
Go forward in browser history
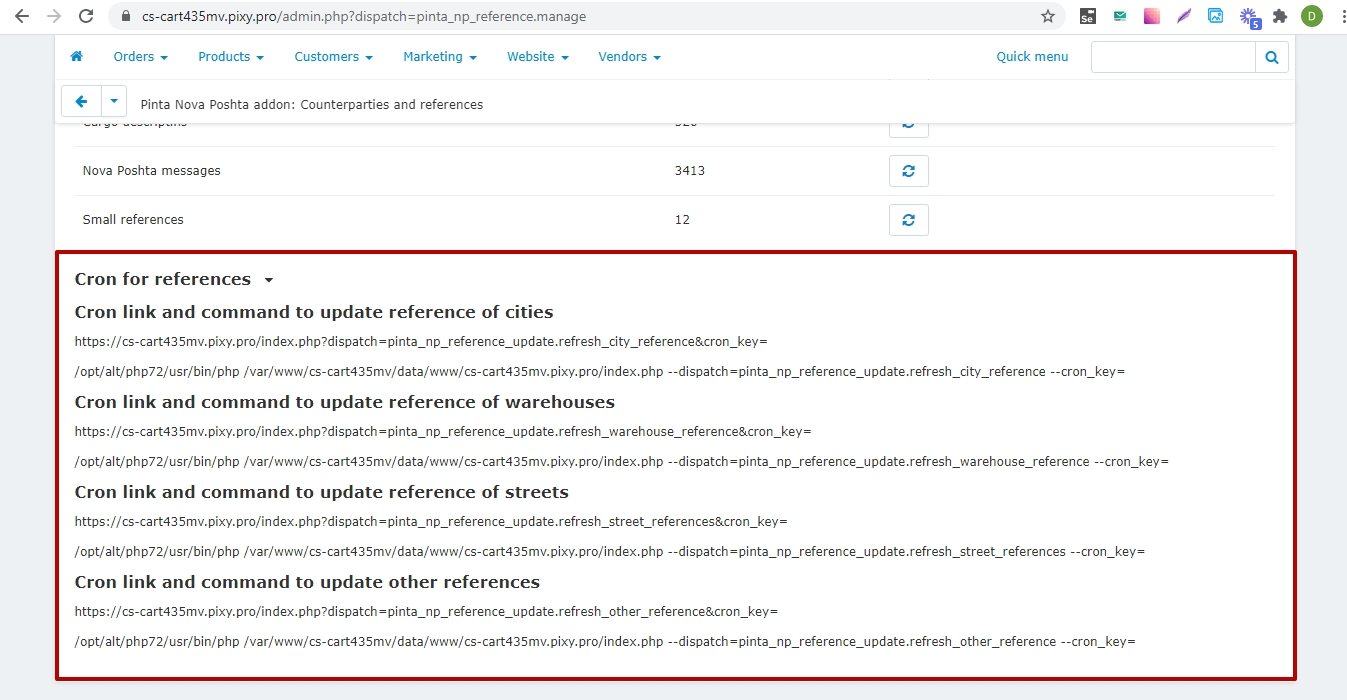pos(54,16)
